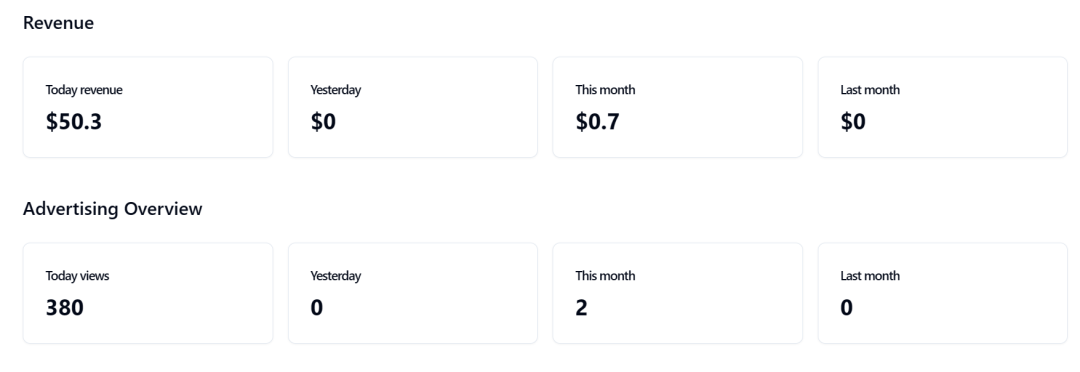
Task: Click the Last month revenue card
Action: [x=943, y=107]
